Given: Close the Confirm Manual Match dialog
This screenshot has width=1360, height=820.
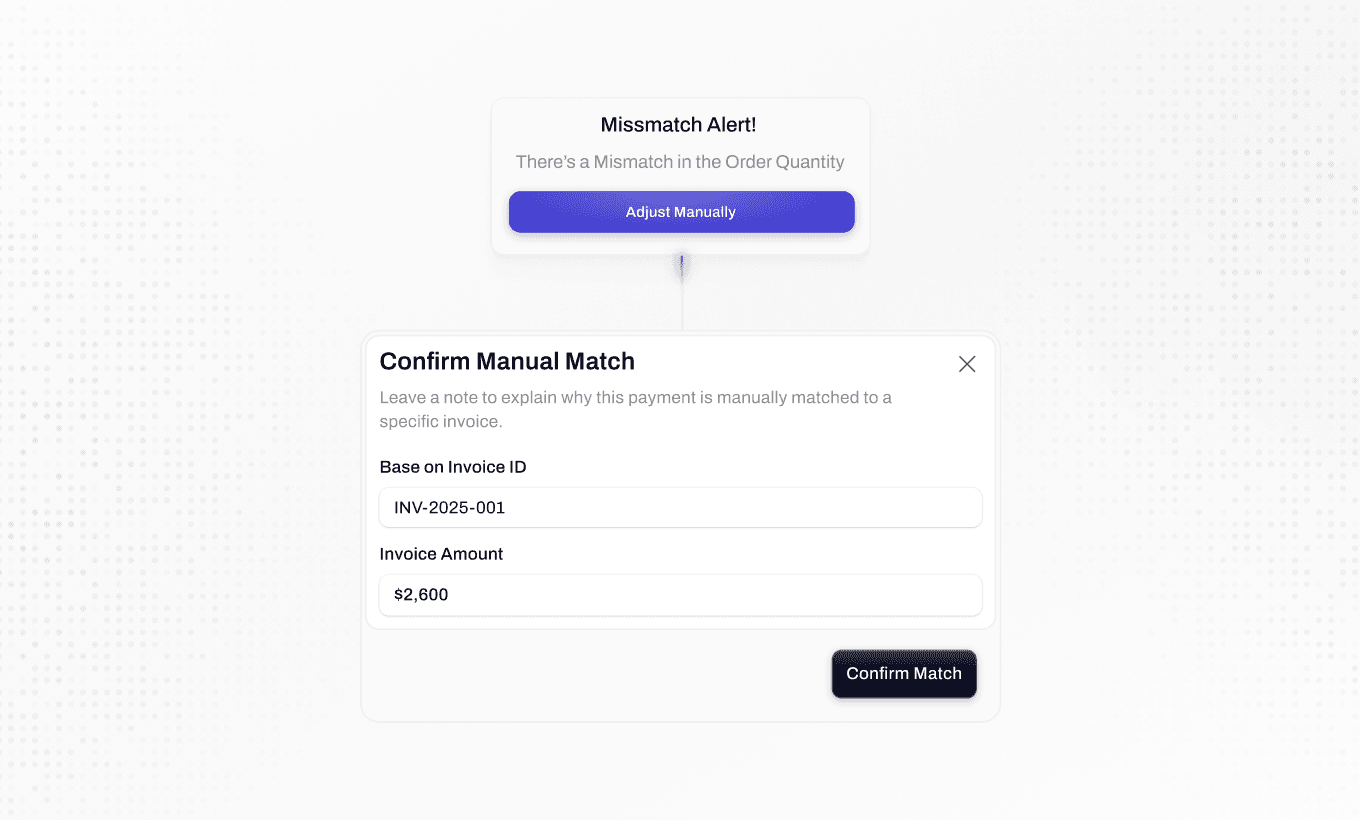Looking at the screenshot, I should tap(967, 364).
